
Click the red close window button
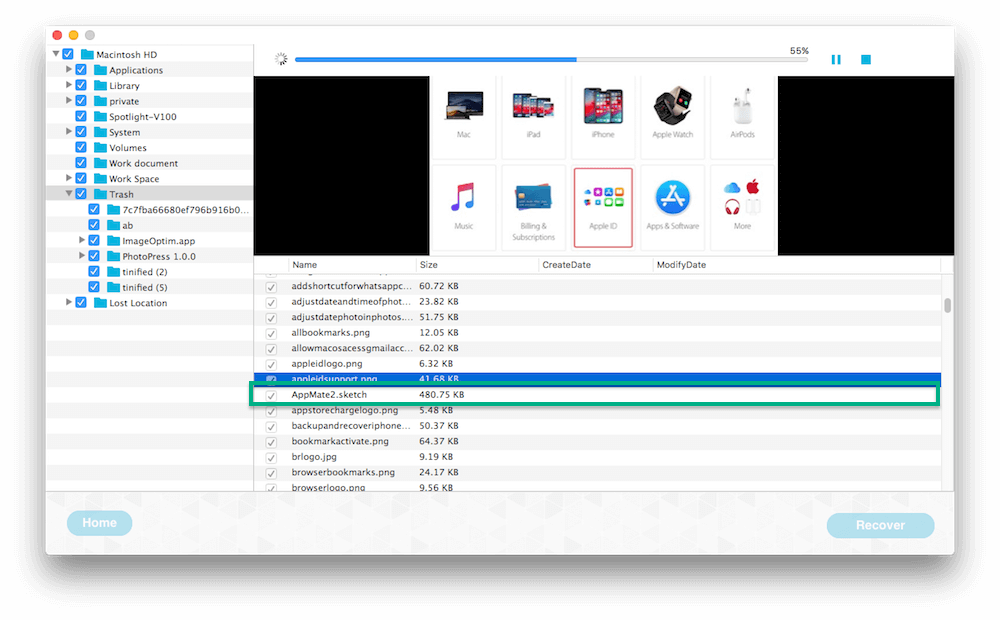click(x=57, y=35)
